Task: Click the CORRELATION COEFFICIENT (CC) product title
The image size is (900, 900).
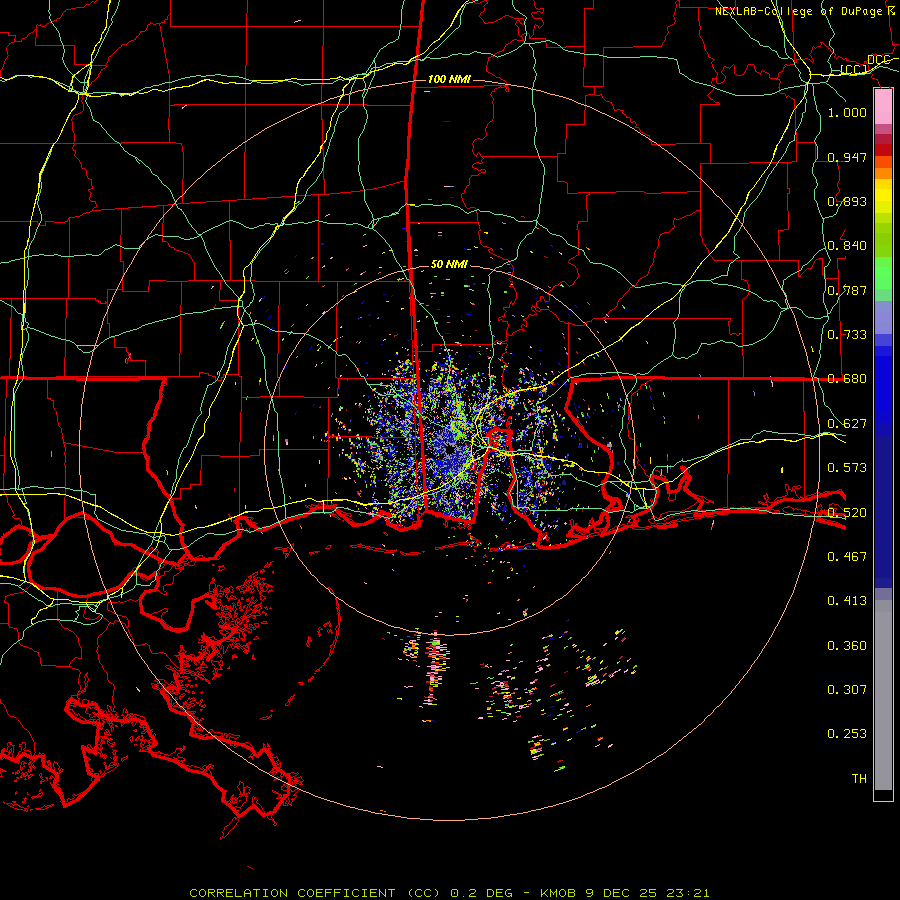Action: [315, 893]
